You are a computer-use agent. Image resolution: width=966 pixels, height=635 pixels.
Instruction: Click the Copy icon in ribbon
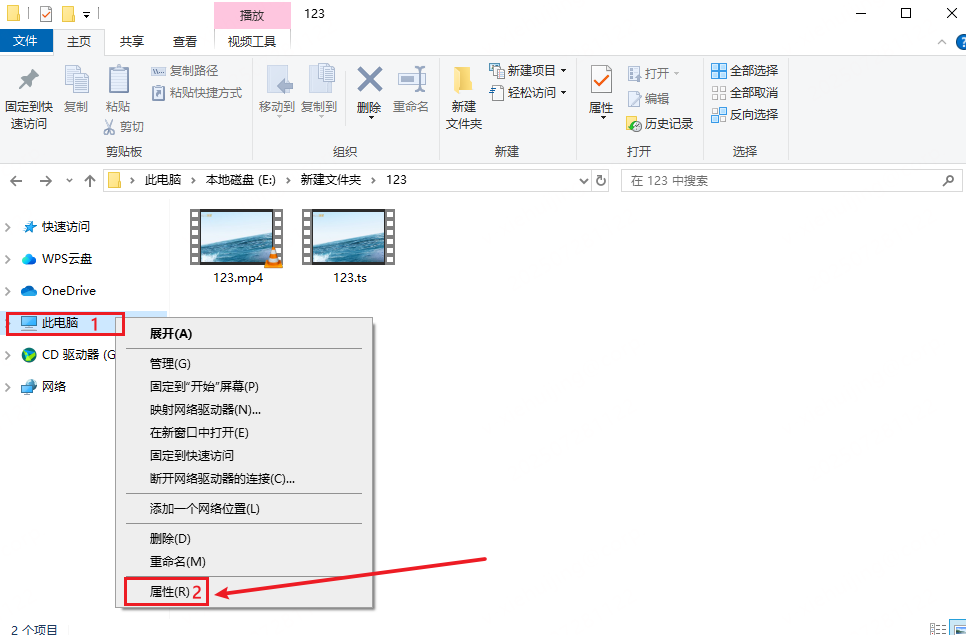tap(76, 80)
